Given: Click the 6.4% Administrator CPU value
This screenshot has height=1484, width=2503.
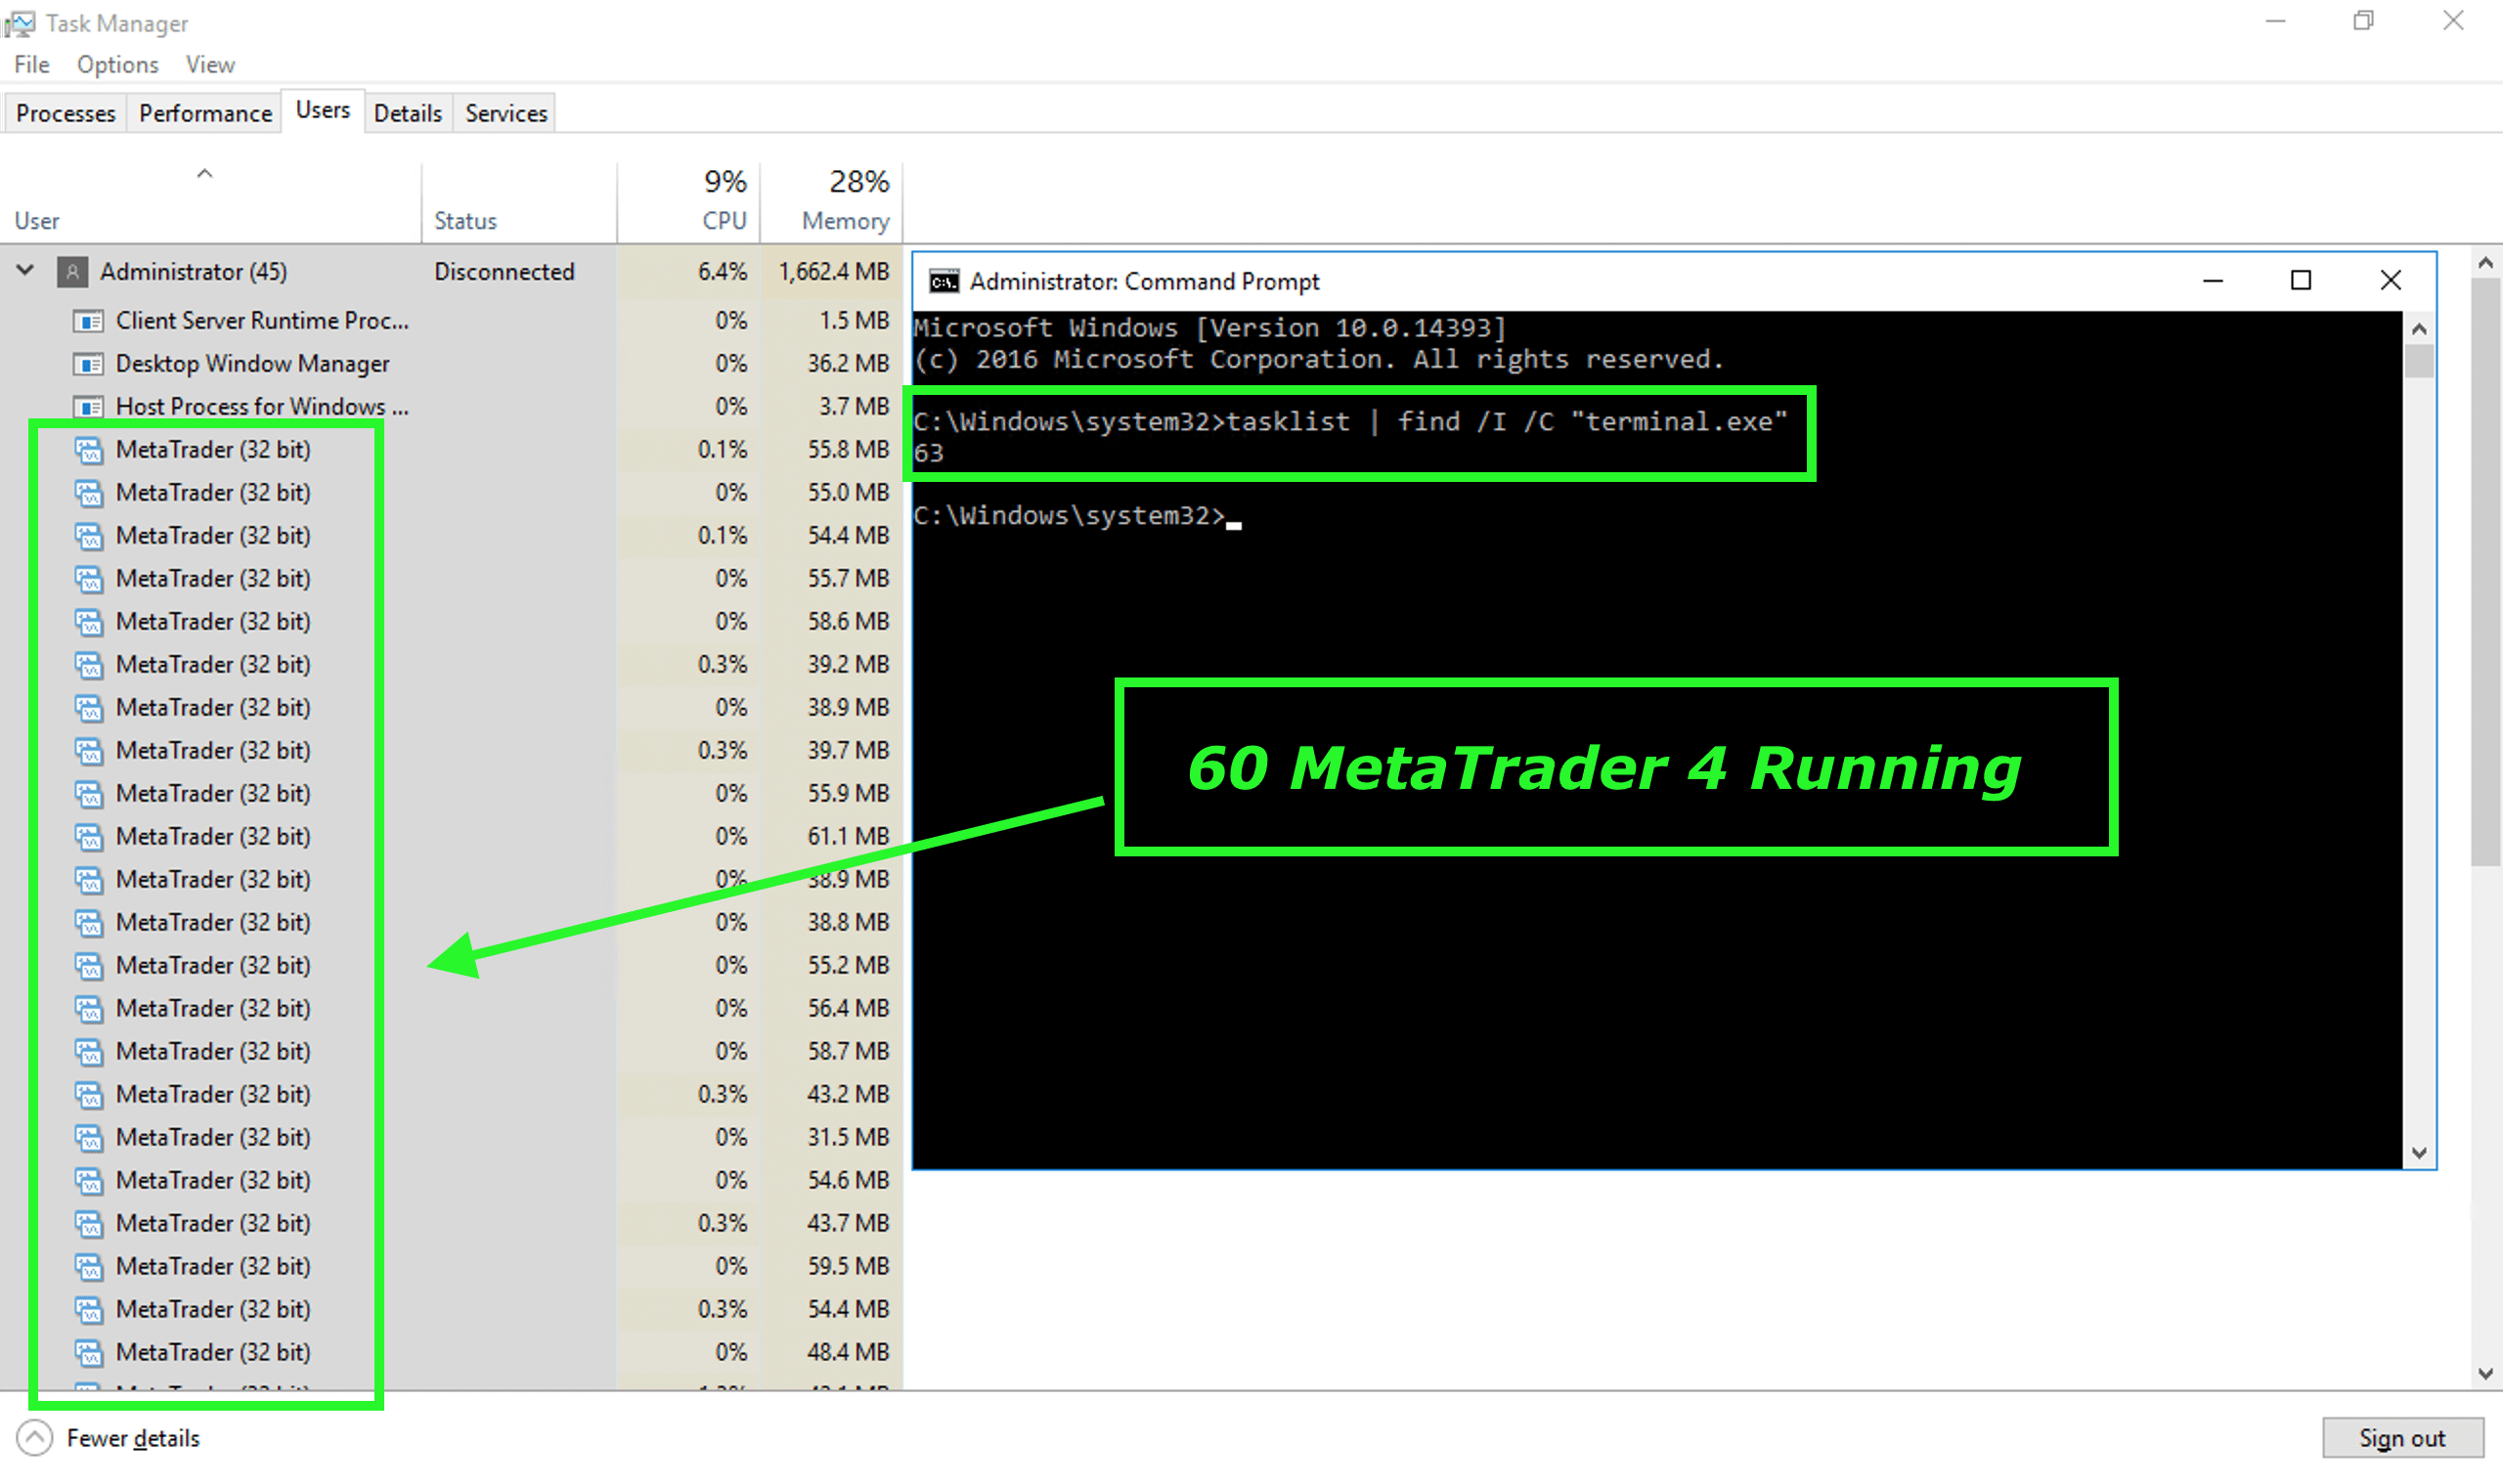Looking at the screenshot, I should [x=722, y=272].
